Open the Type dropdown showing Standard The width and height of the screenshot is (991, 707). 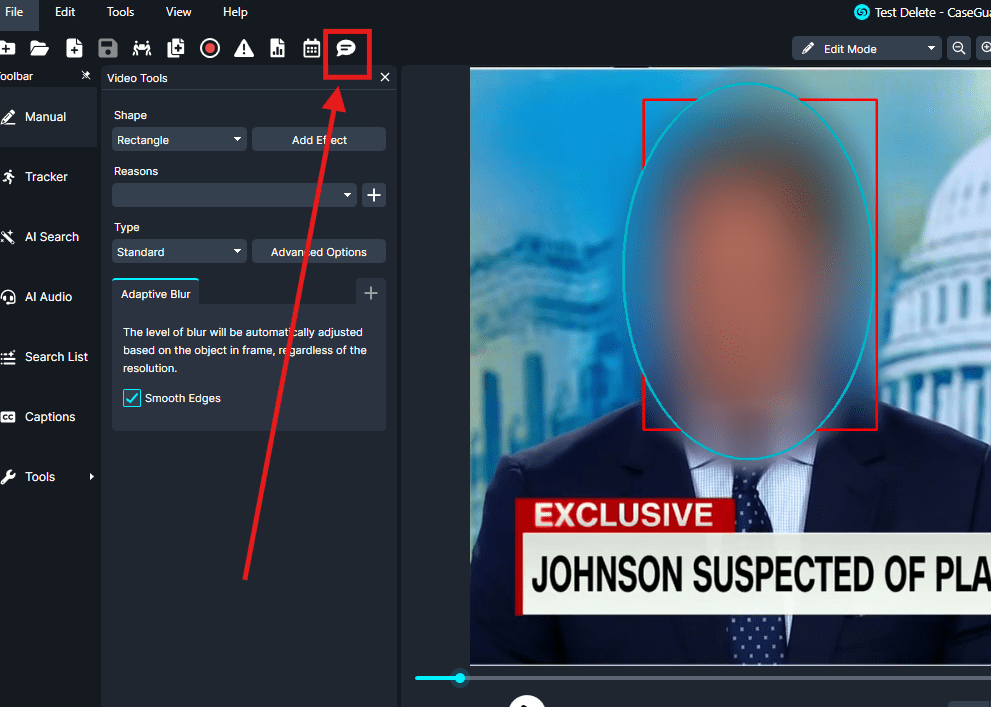pyautogui.click(x=179, y=252)
